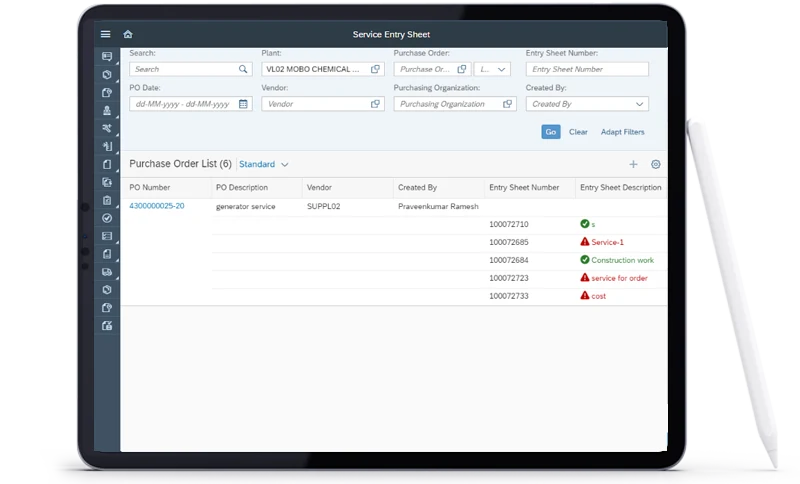Viewport: 800px width, 484px height.
Task: Click the magnifier icon in Search field
Action: tap(243, 69)
